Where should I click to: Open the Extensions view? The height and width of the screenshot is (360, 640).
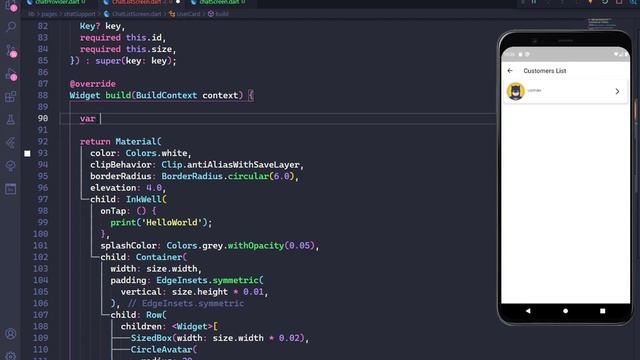(11, 97)
